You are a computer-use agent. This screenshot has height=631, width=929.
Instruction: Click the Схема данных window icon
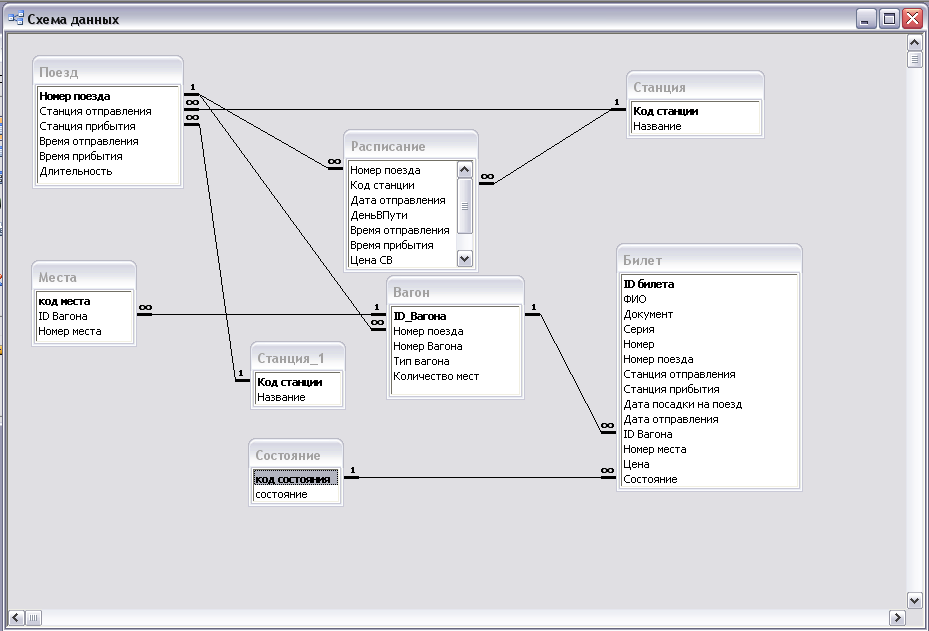click(x=16, y=18)
